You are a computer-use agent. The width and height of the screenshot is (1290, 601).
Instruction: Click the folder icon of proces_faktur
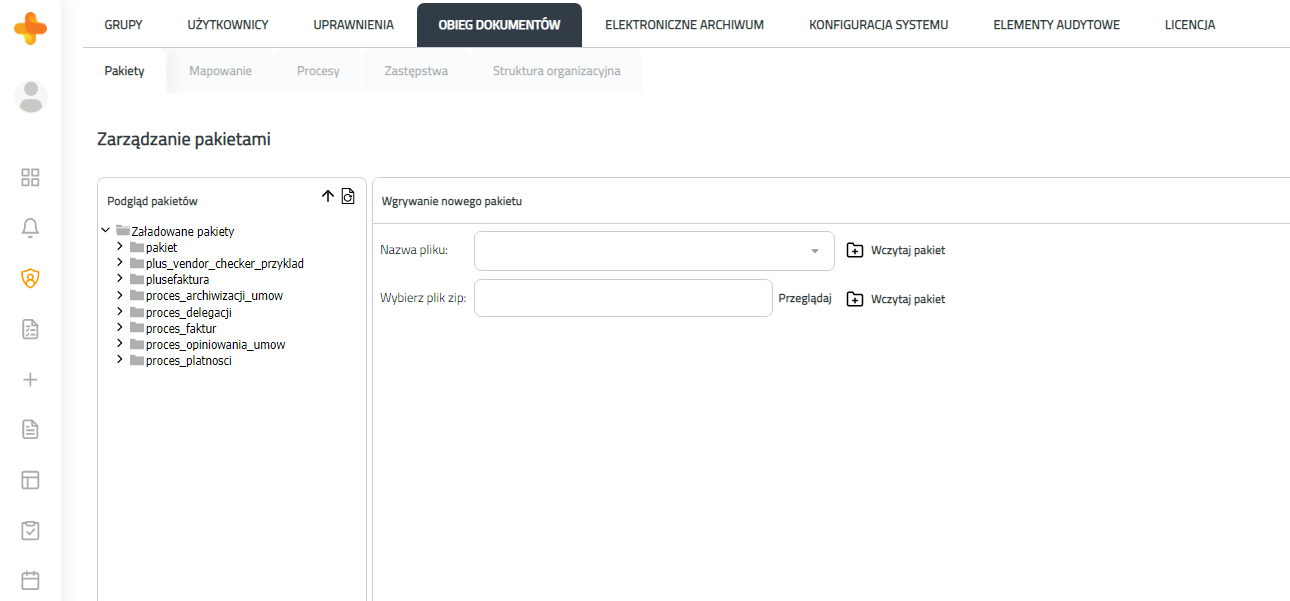pos(137,328)
